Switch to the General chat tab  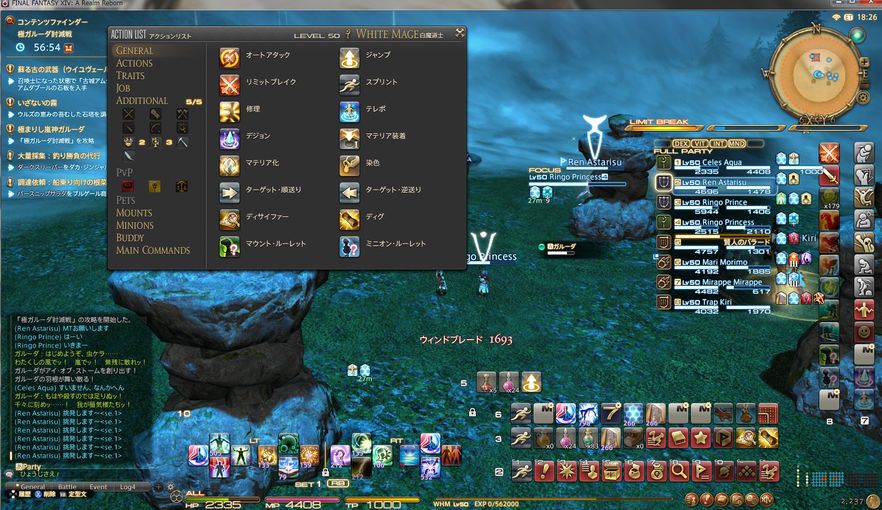tap(33, 487)
